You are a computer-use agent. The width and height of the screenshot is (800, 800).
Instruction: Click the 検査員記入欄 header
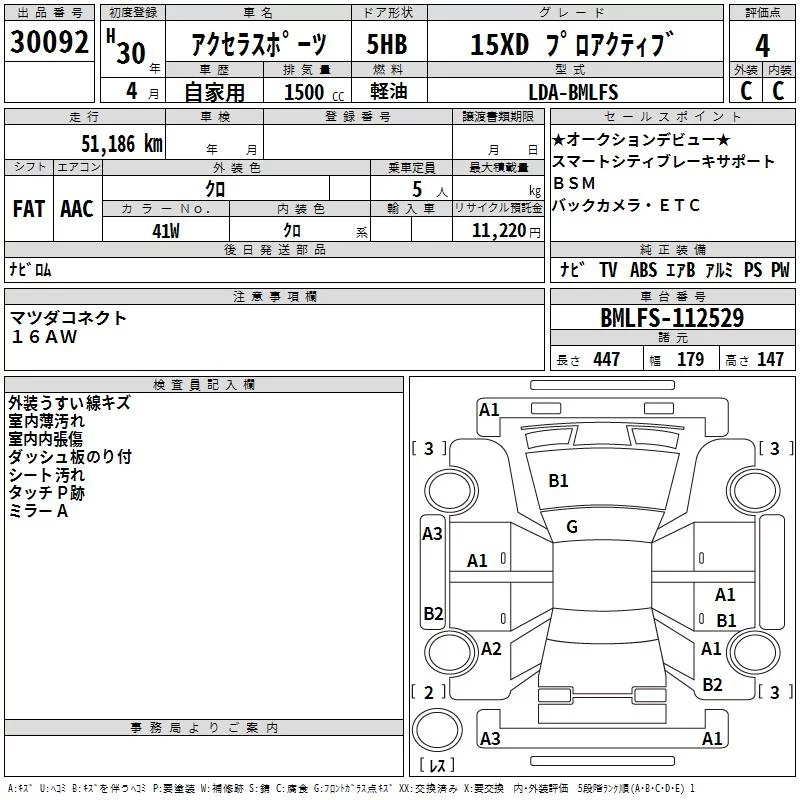[x=204, y=385]
